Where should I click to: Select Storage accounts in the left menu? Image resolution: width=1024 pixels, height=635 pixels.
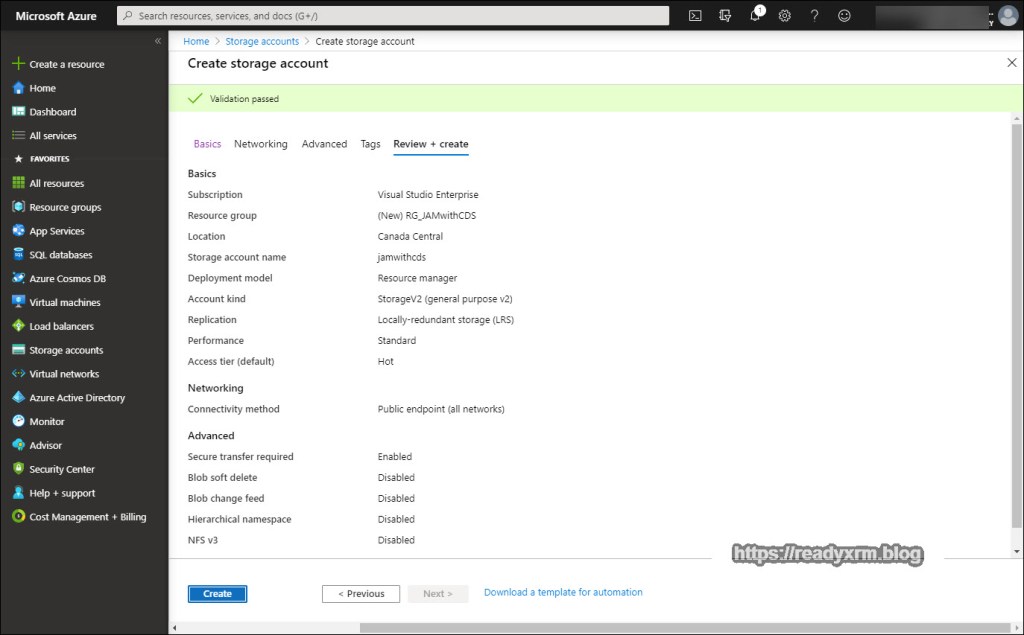(66, 350)
